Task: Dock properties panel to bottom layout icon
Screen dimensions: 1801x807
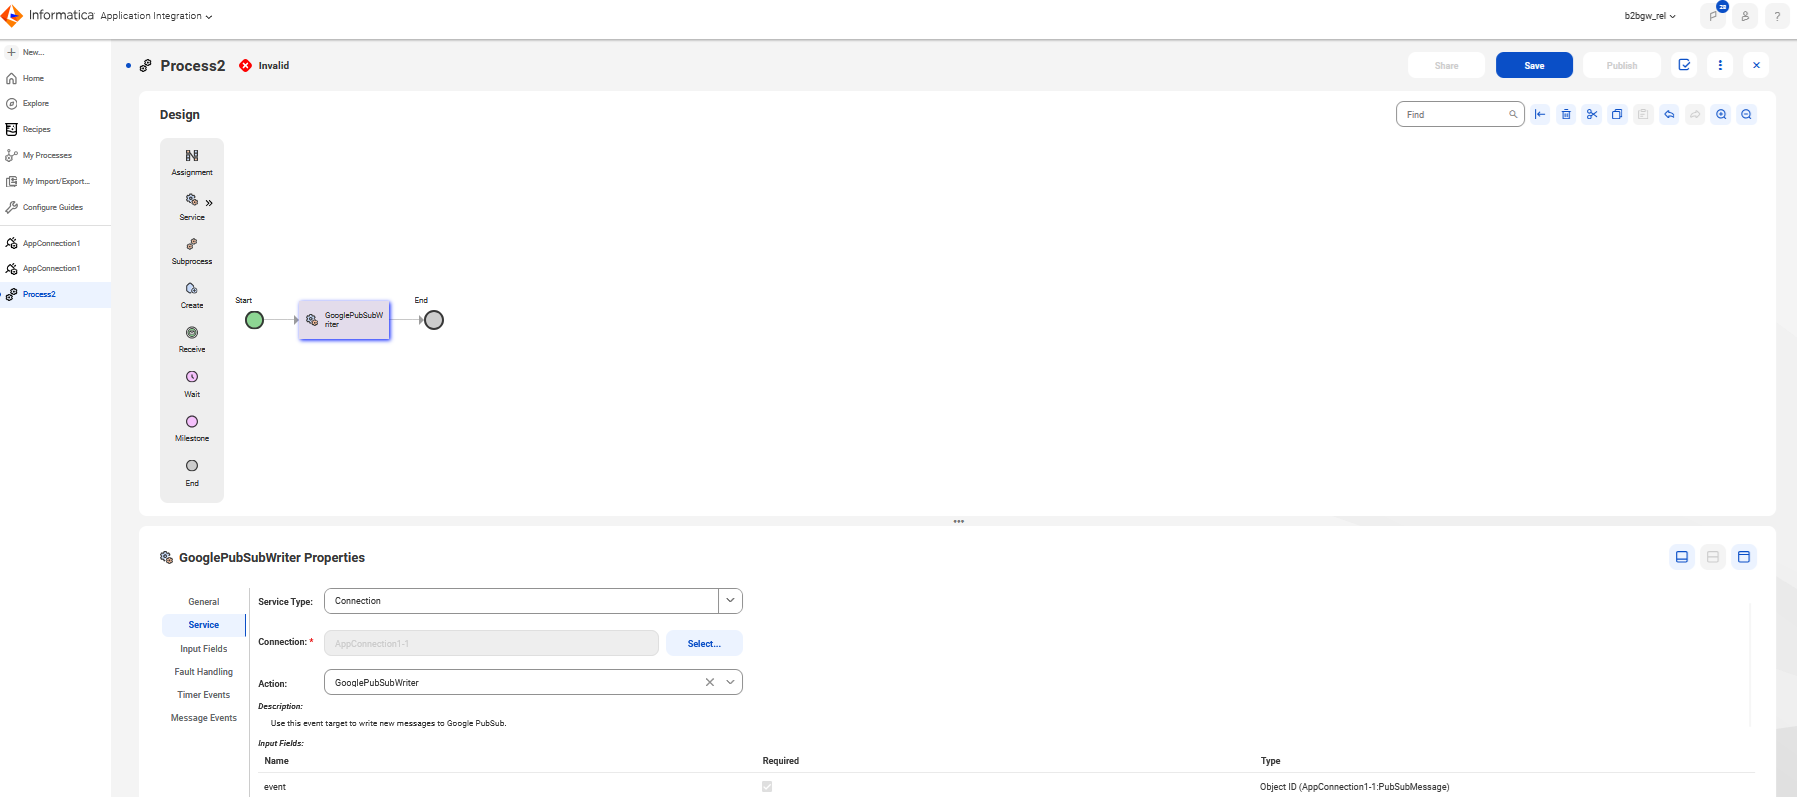Action: tap(1682, 557)
